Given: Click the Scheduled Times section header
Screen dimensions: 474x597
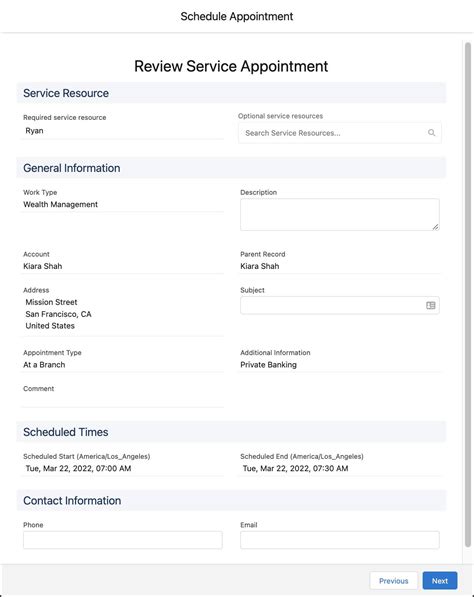Looking at the screenshot, I should point(231,432).
